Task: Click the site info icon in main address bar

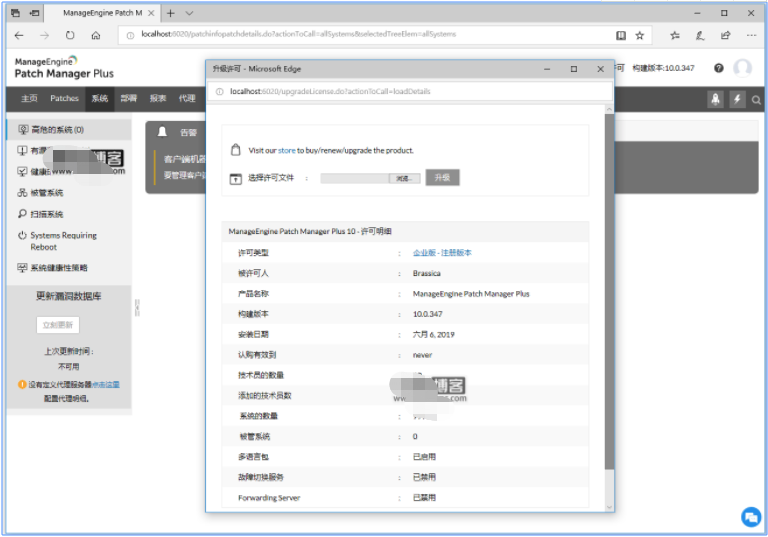Action: 130,35
